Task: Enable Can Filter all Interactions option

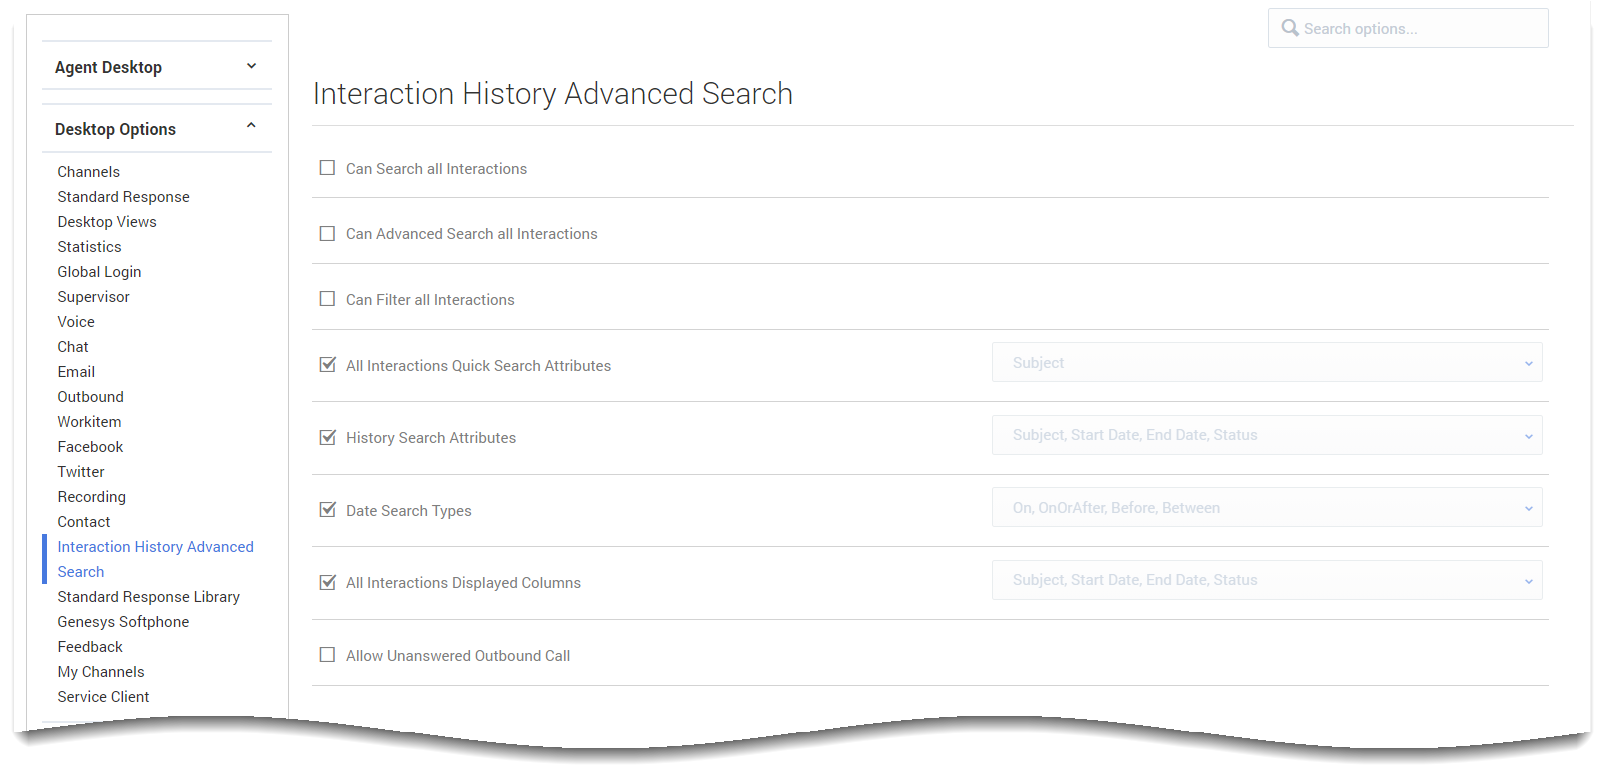Action: point(327,298)
